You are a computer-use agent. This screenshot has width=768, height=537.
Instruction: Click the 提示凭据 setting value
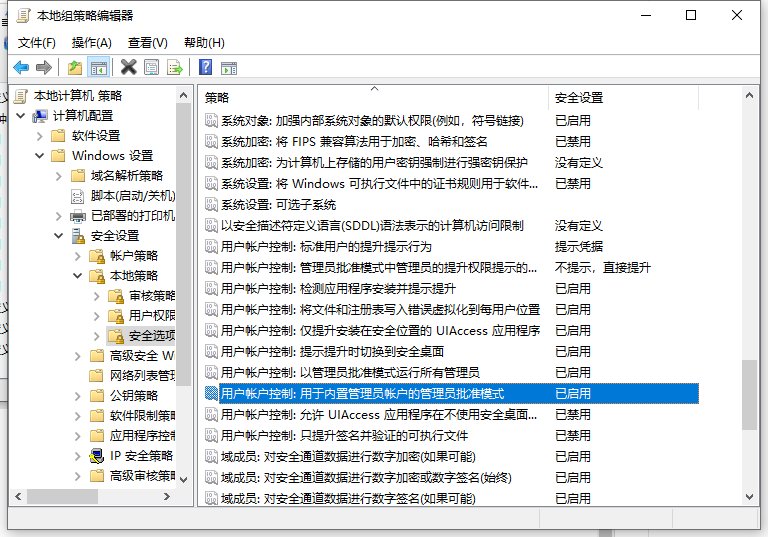578,246
